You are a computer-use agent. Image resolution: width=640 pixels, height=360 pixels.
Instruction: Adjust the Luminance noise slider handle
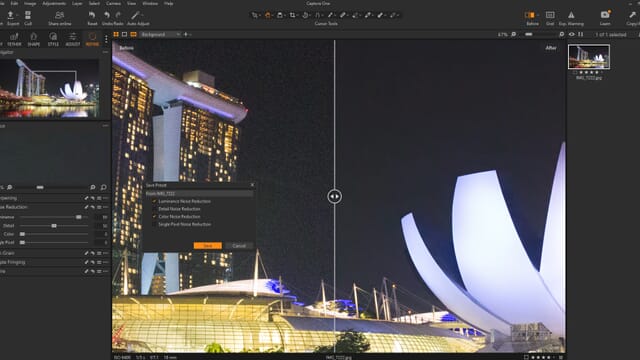[x=79, y=217]
